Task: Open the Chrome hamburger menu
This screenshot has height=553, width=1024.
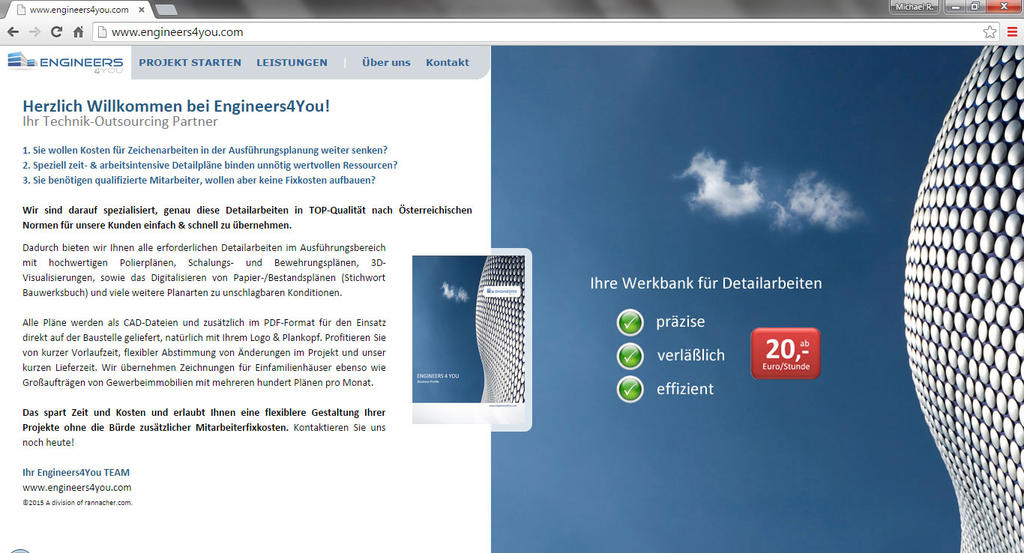Action: [x=1012, y=32]
